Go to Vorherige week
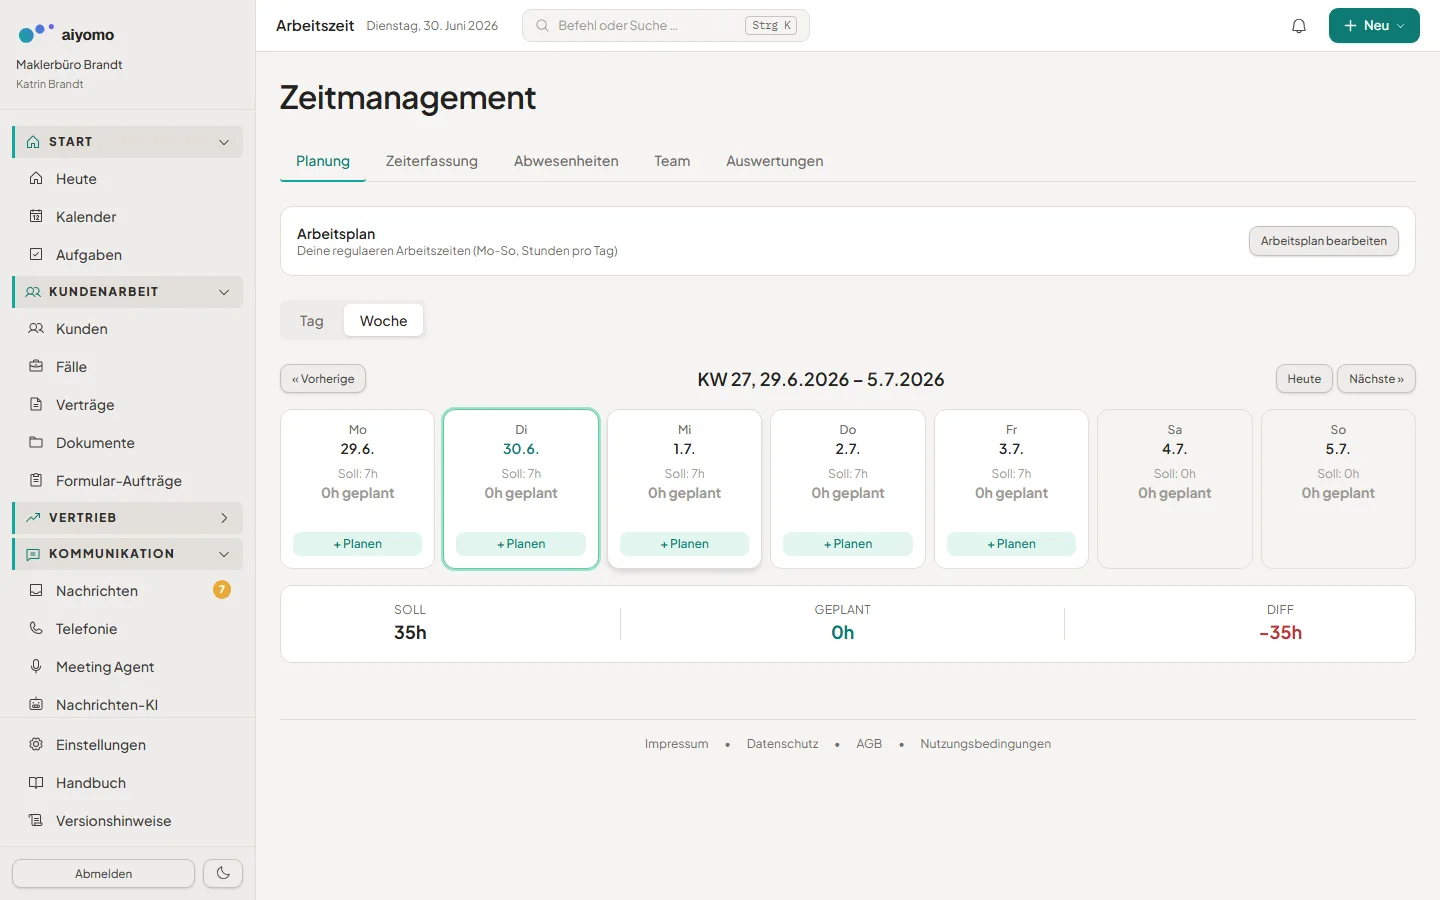Screen dimensions: 1440x900 323,379
